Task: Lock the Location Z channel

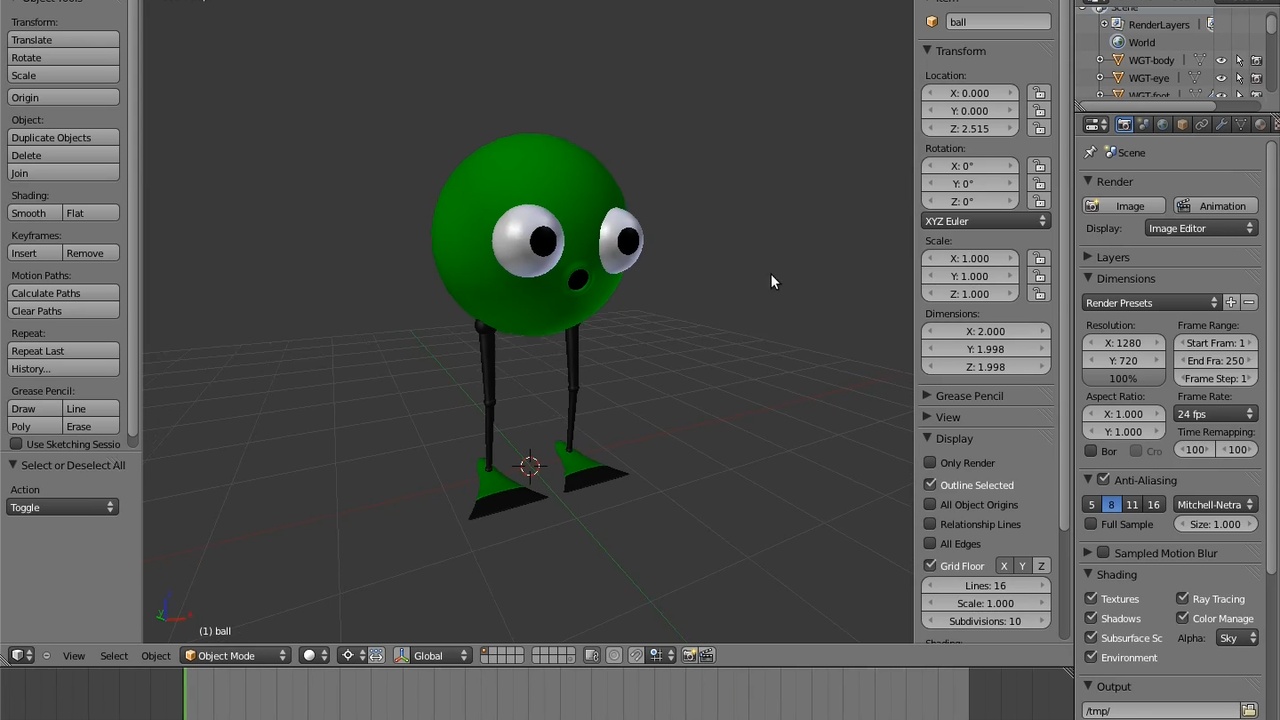Action: click(1039, 129)
